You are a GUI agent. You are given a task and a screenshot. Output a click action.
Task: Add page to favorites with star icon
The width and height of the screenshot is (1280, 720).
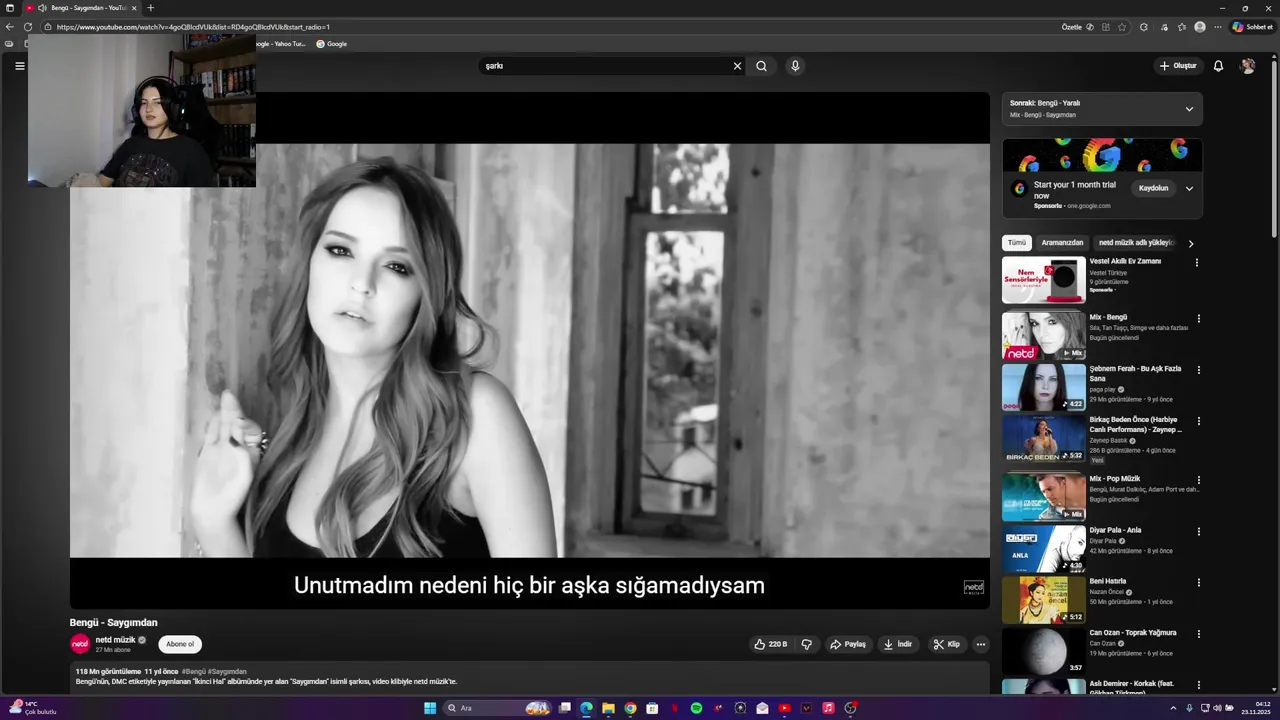pyautogui.click(x=1122, y=27)
